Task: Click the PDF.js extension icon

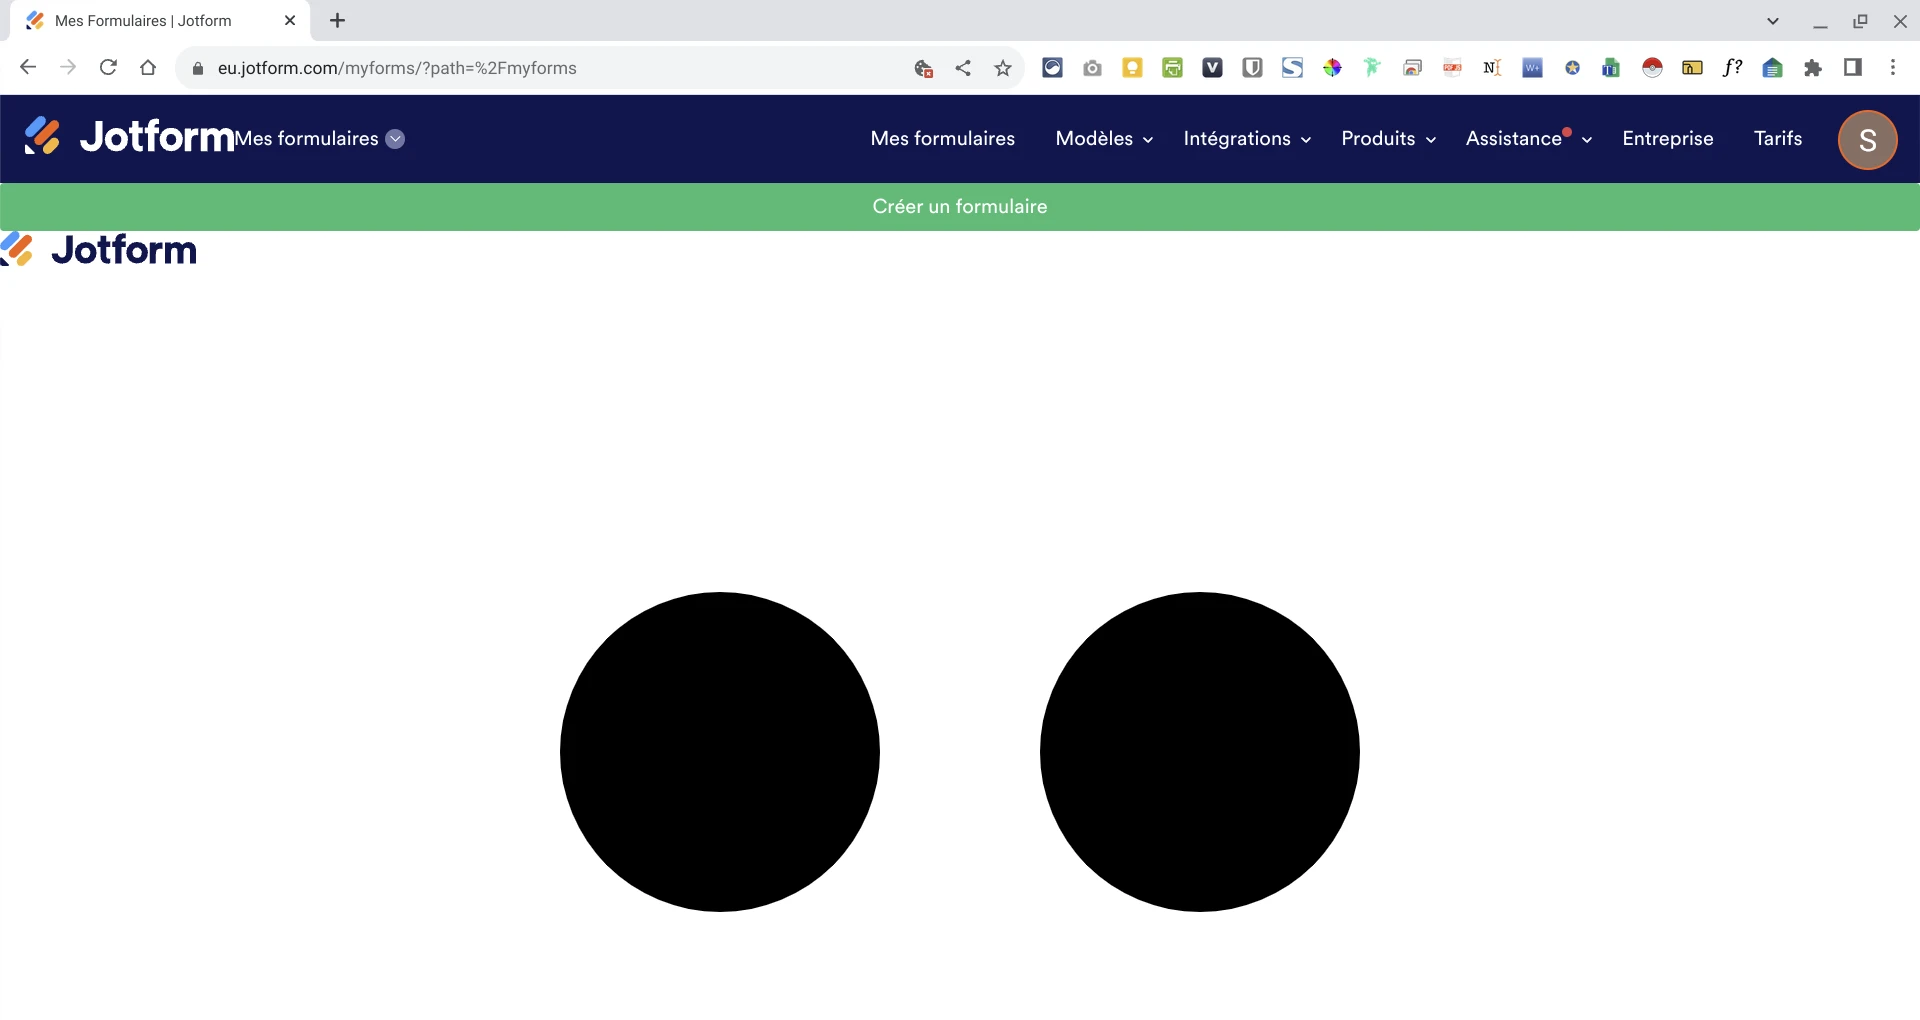Action: [1452, 67]
